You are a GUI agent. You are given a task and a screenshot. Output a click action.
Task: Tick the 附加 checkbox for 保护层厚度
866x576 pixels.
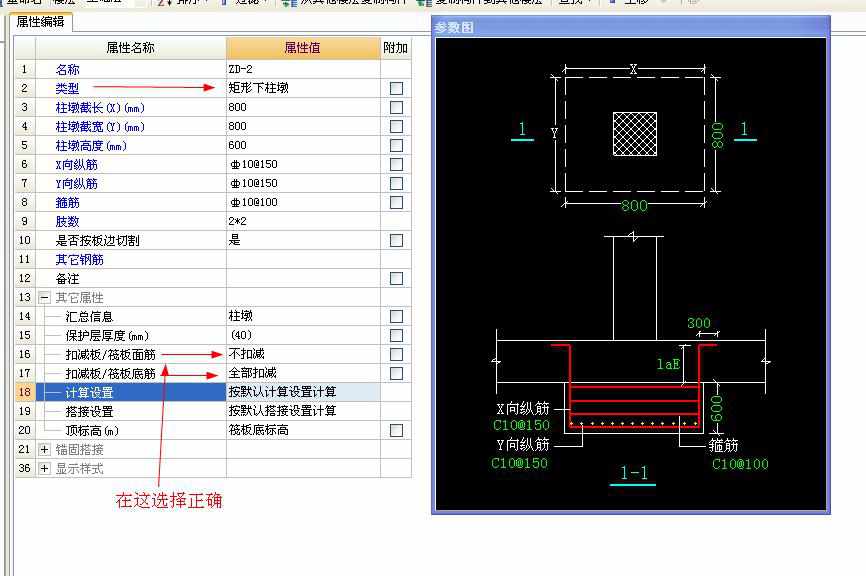(396, 335)
